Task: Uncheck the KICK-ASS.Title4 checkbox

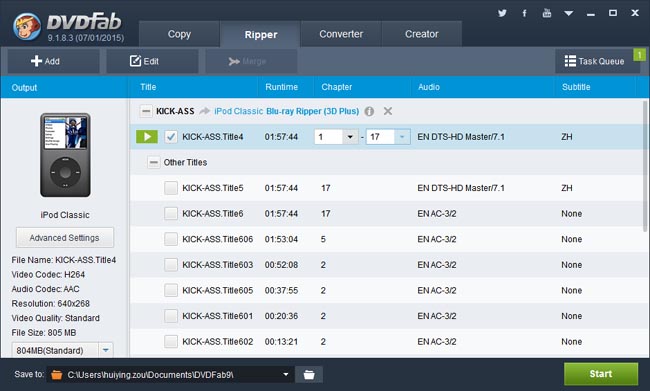Action: (x=171, y=137)
